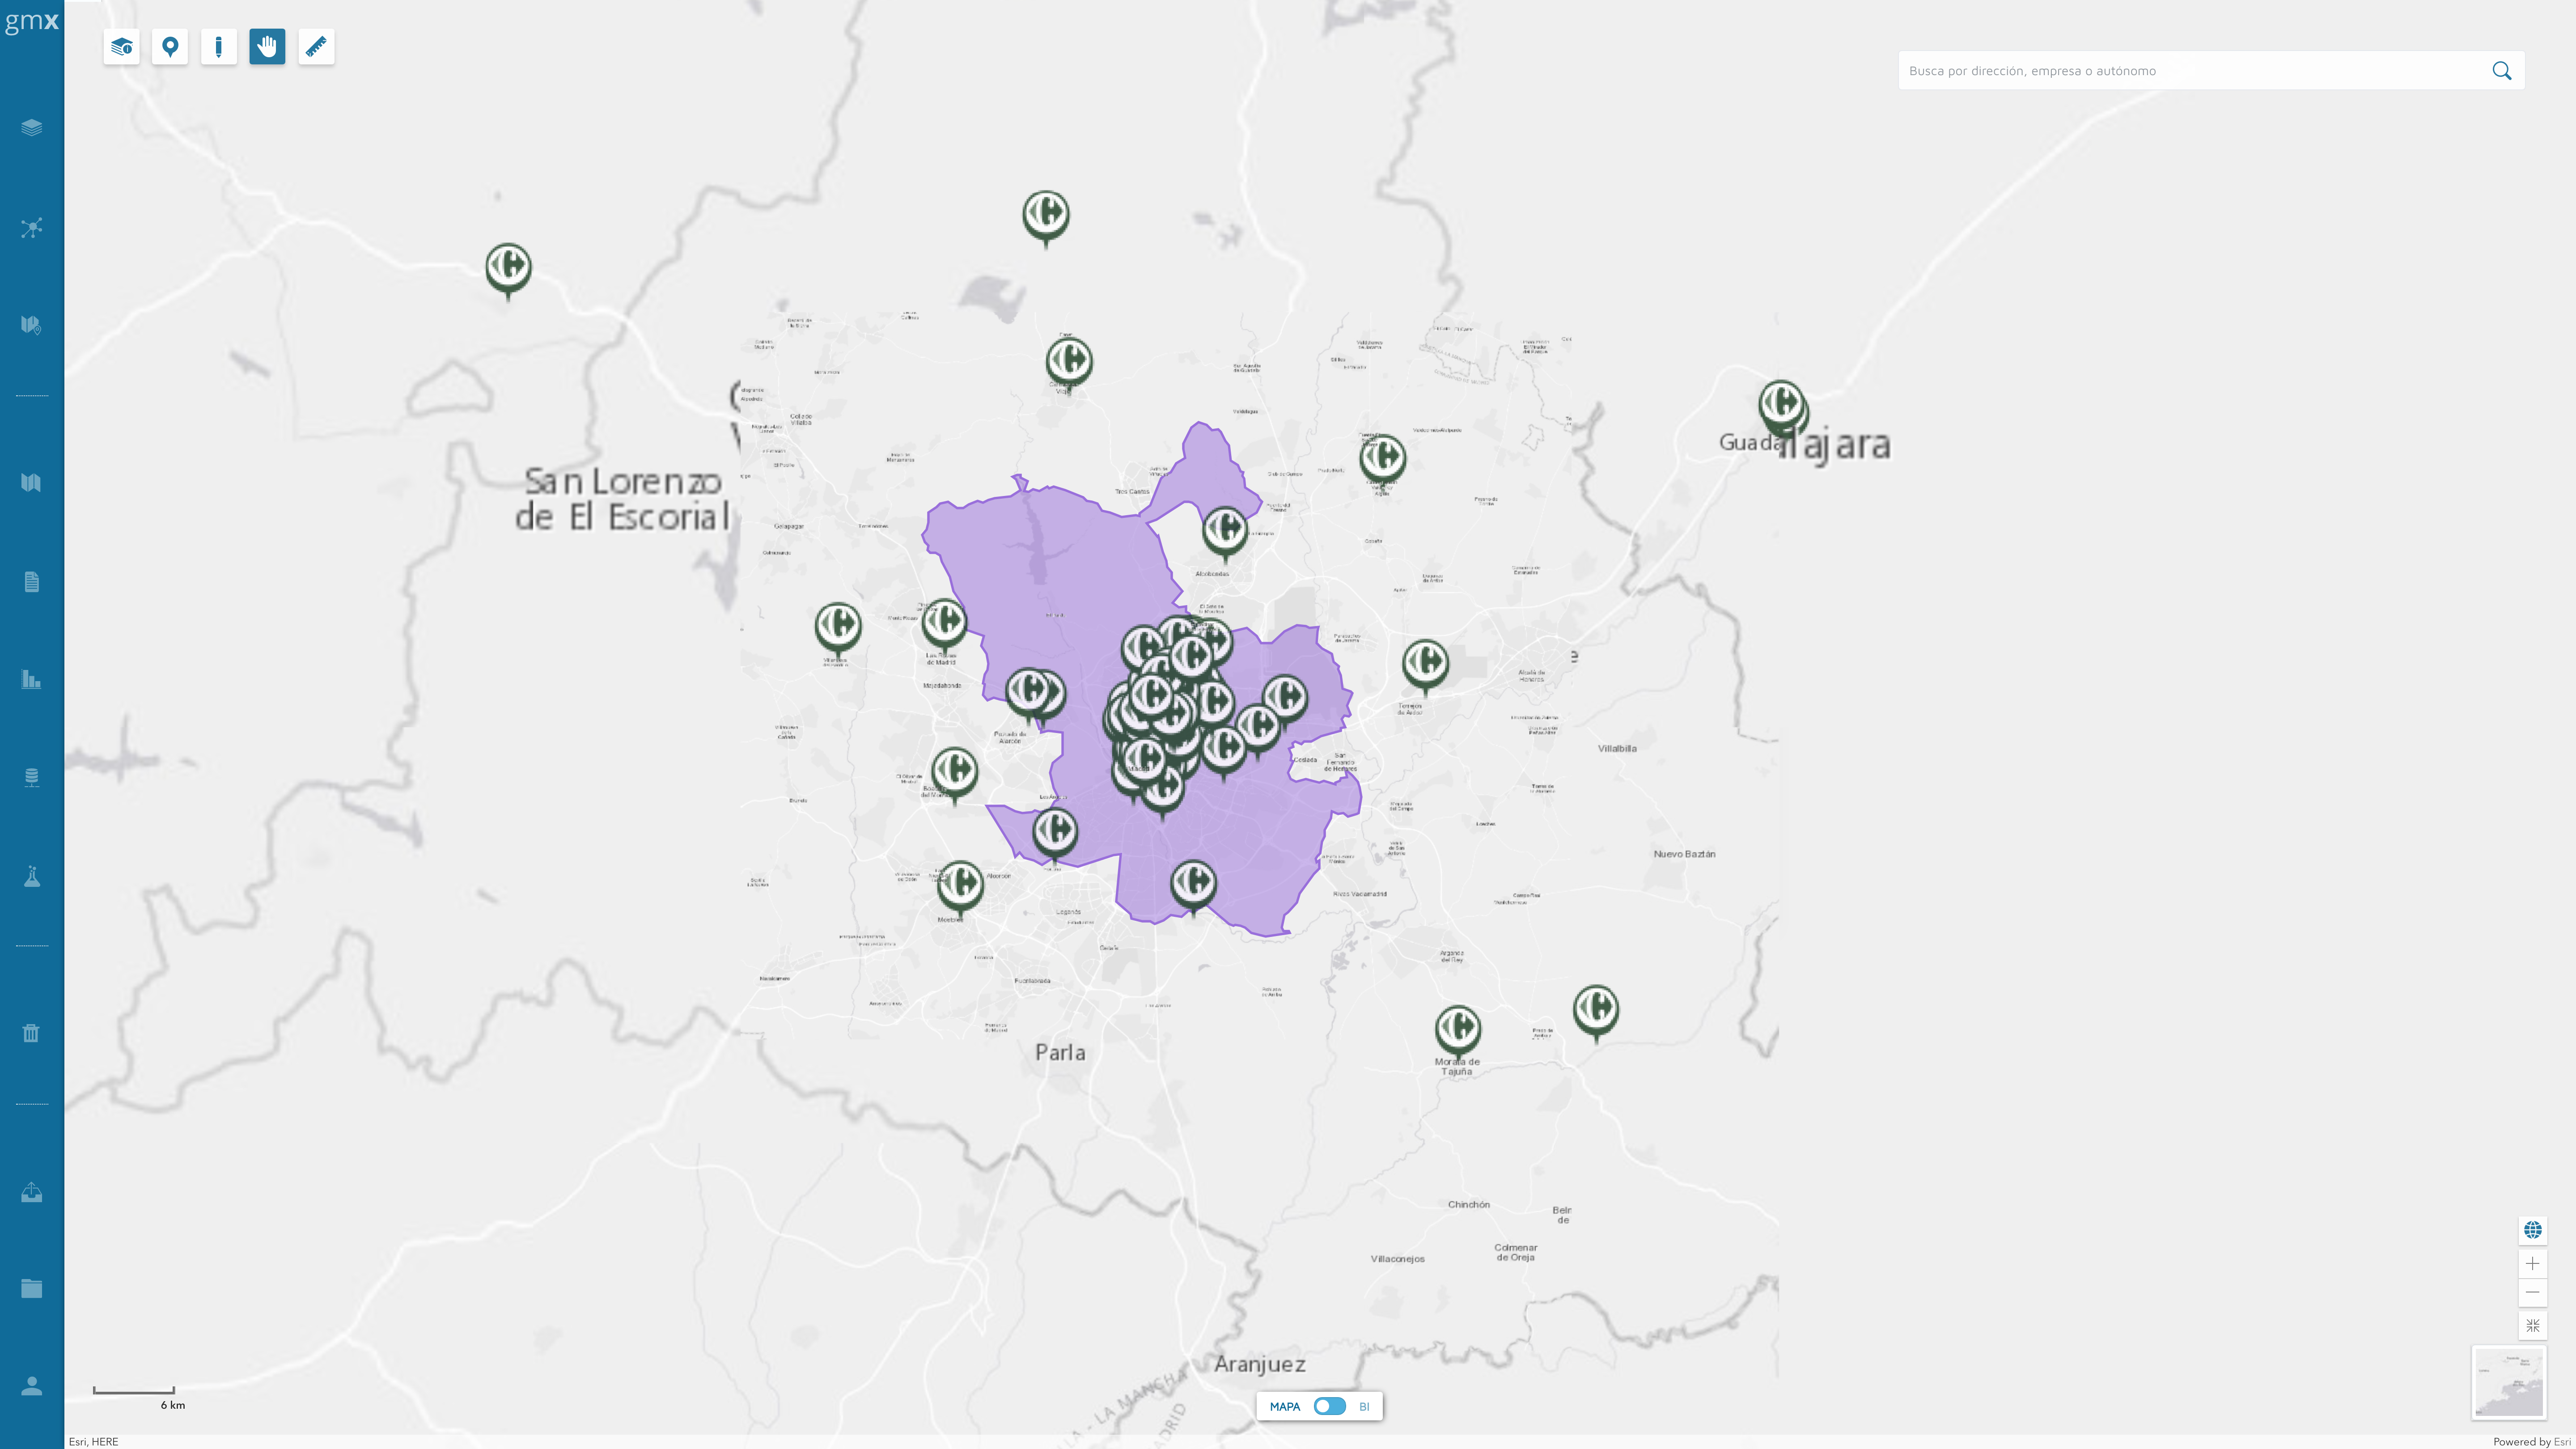Open the layers panel in sidebar
This screenshot has width=2576, height=1449.
31,127
